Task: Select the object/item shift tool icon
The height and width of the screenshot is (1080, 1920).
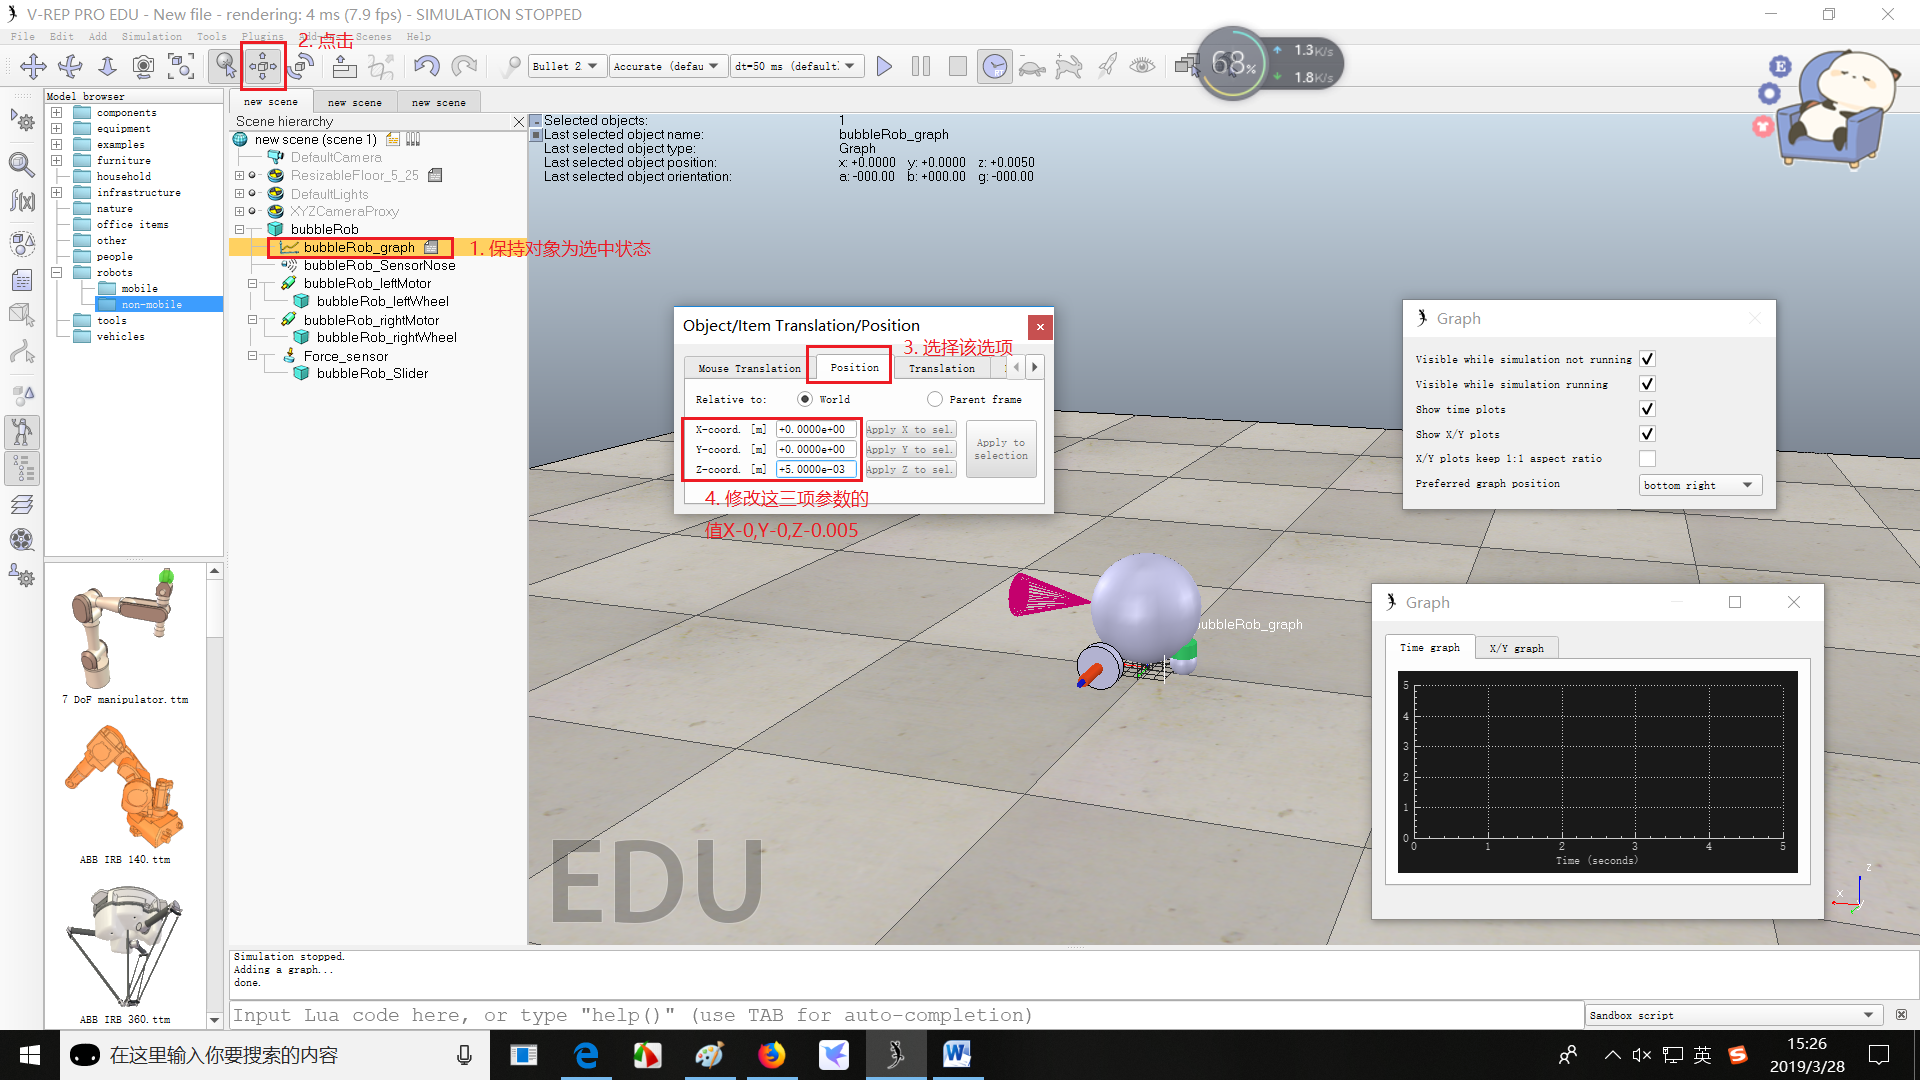Action: [x=263, y=66]
